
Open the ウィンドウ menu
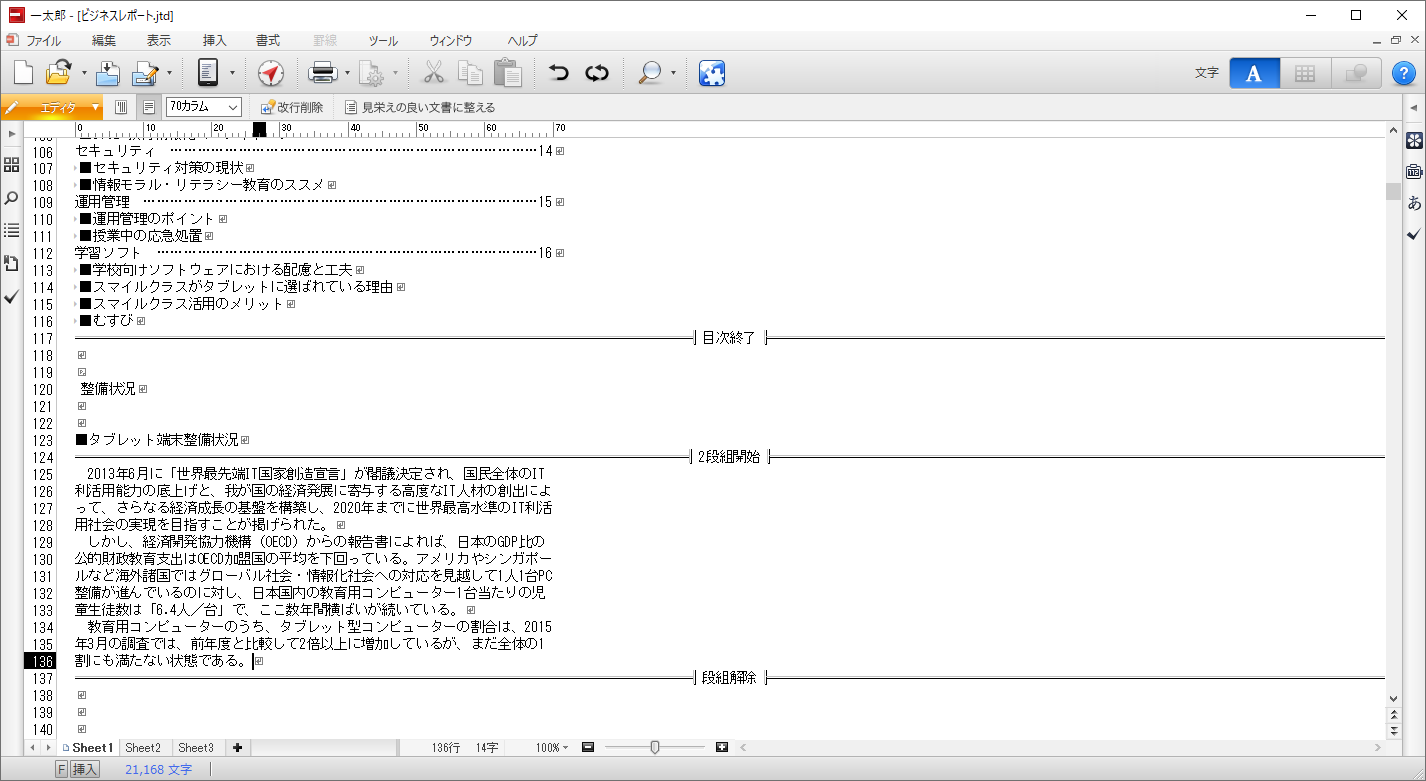pos(451,41)
